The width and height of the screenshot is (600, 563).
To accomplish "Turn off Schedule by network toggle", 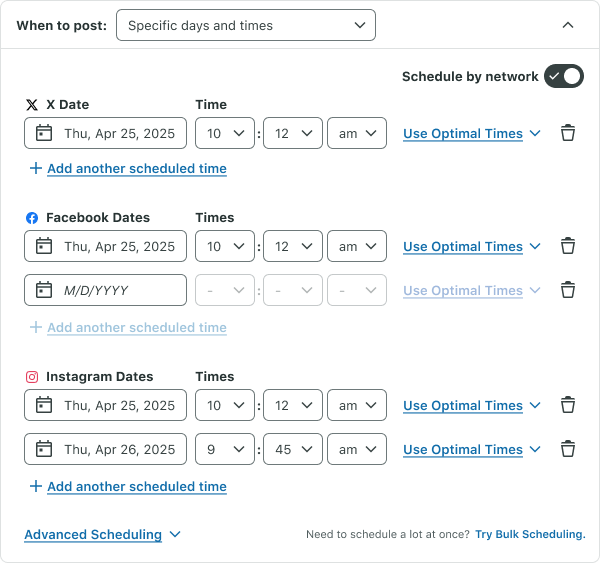I will click(x=563, y=76).
